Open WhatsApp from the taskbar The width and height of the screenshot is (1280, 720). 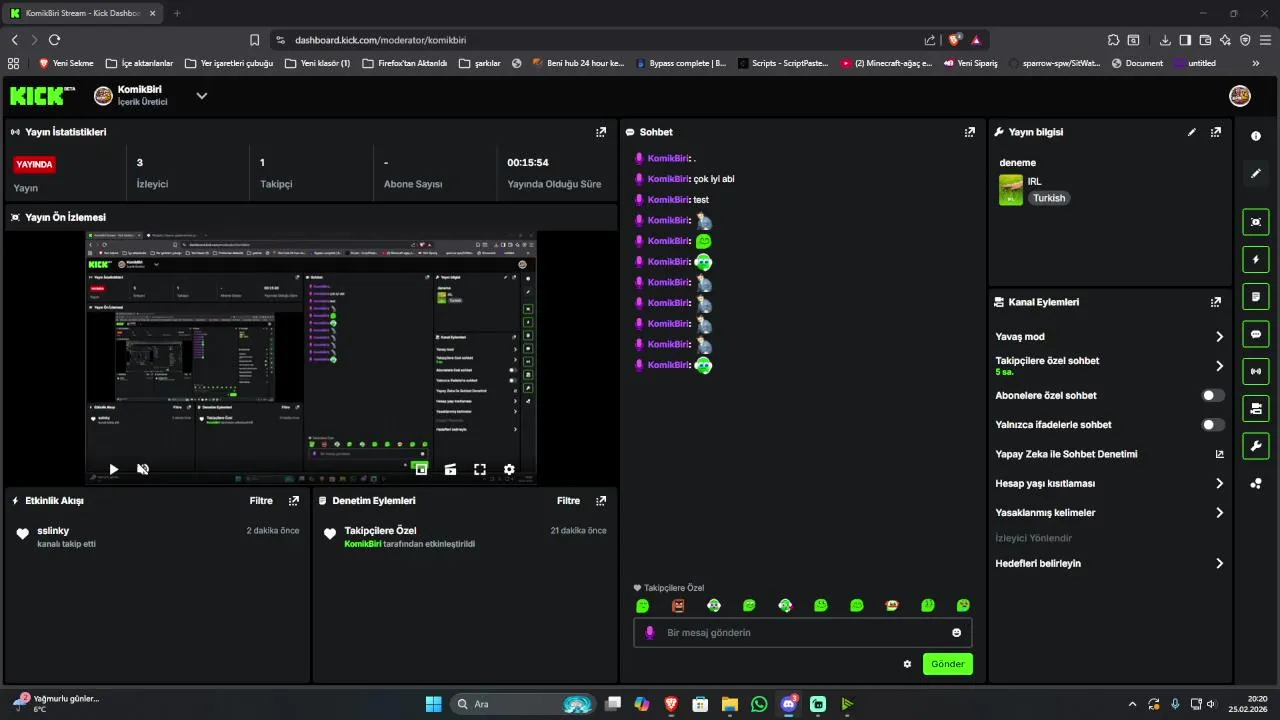tap(759, 704)
